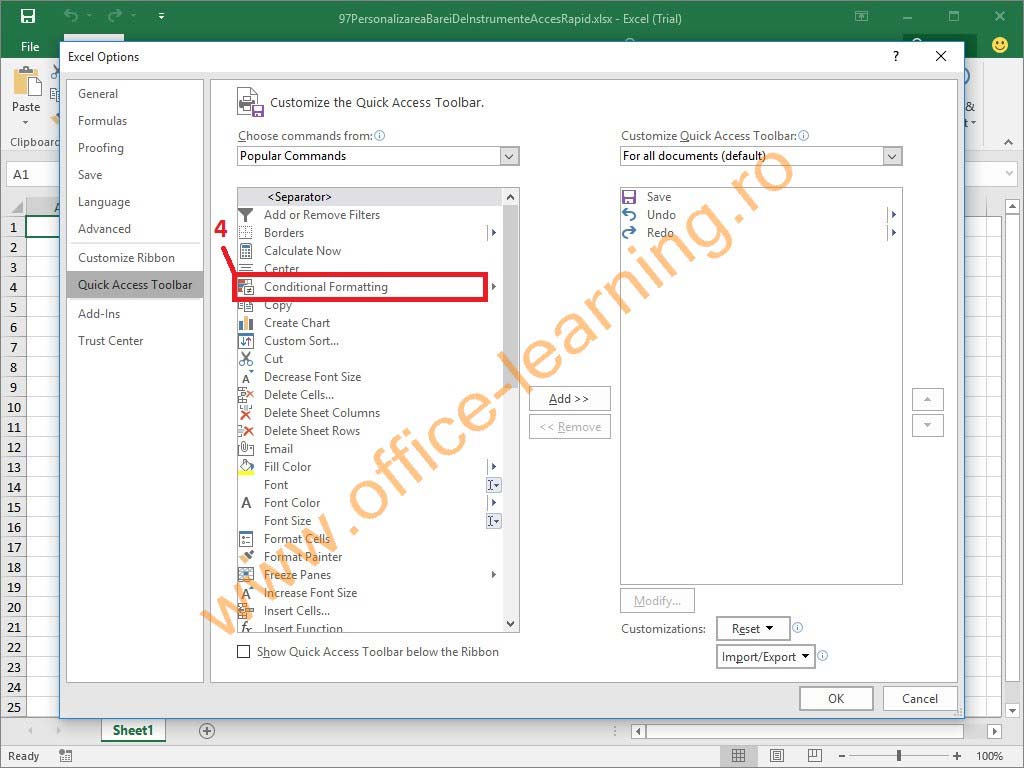Select the Conditional Formatting command

pos(370,287)
